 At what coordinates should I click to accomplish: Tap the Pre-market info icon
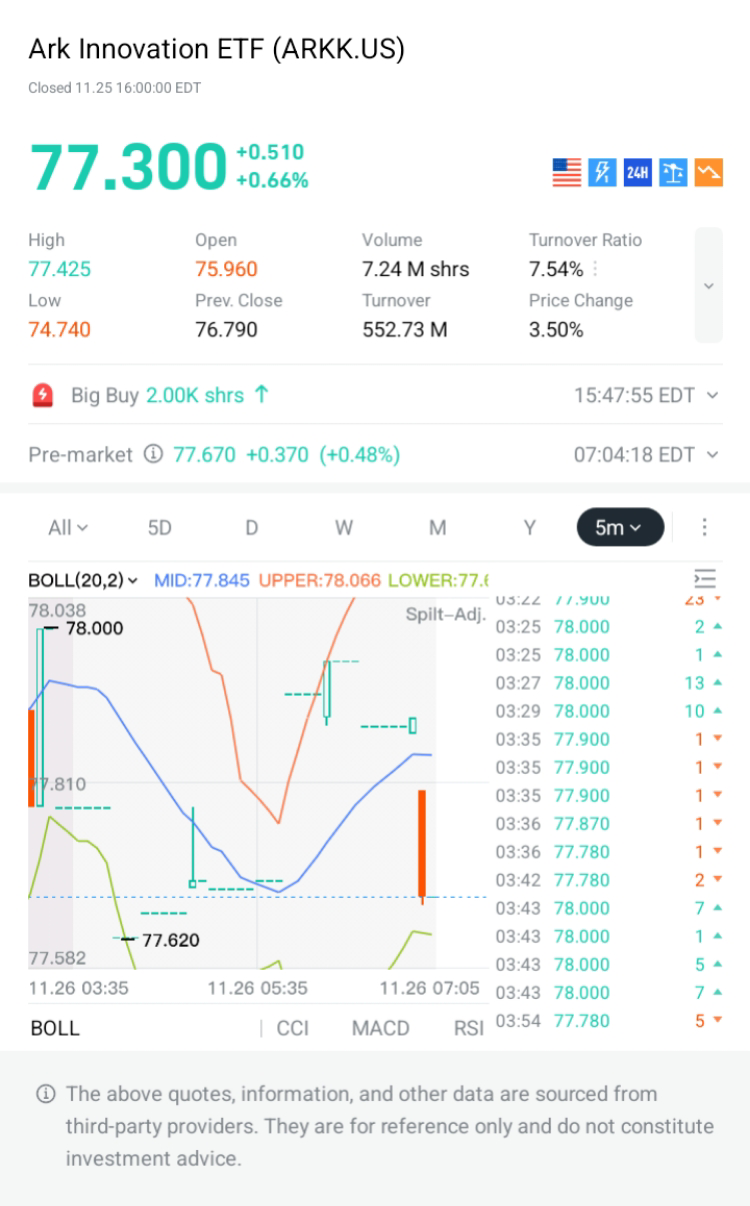pyautogui.click(x=153, y=455)
